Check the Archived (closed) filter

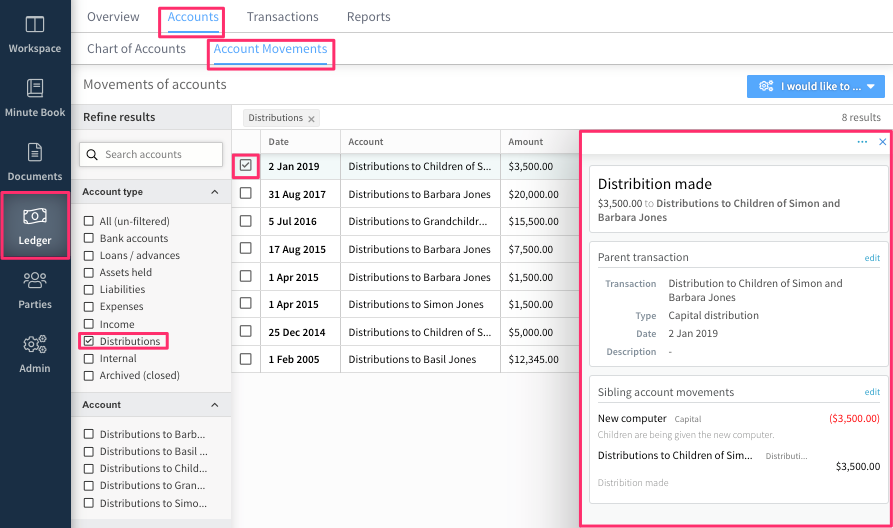[x=88, y=375]
